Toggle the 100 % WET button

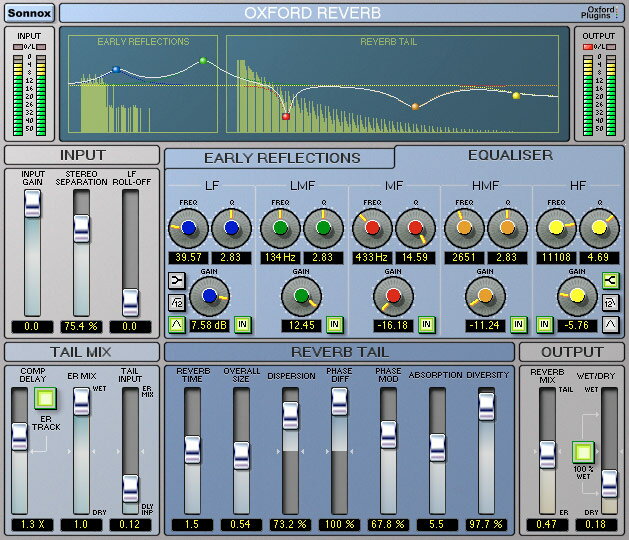[583, 452]
